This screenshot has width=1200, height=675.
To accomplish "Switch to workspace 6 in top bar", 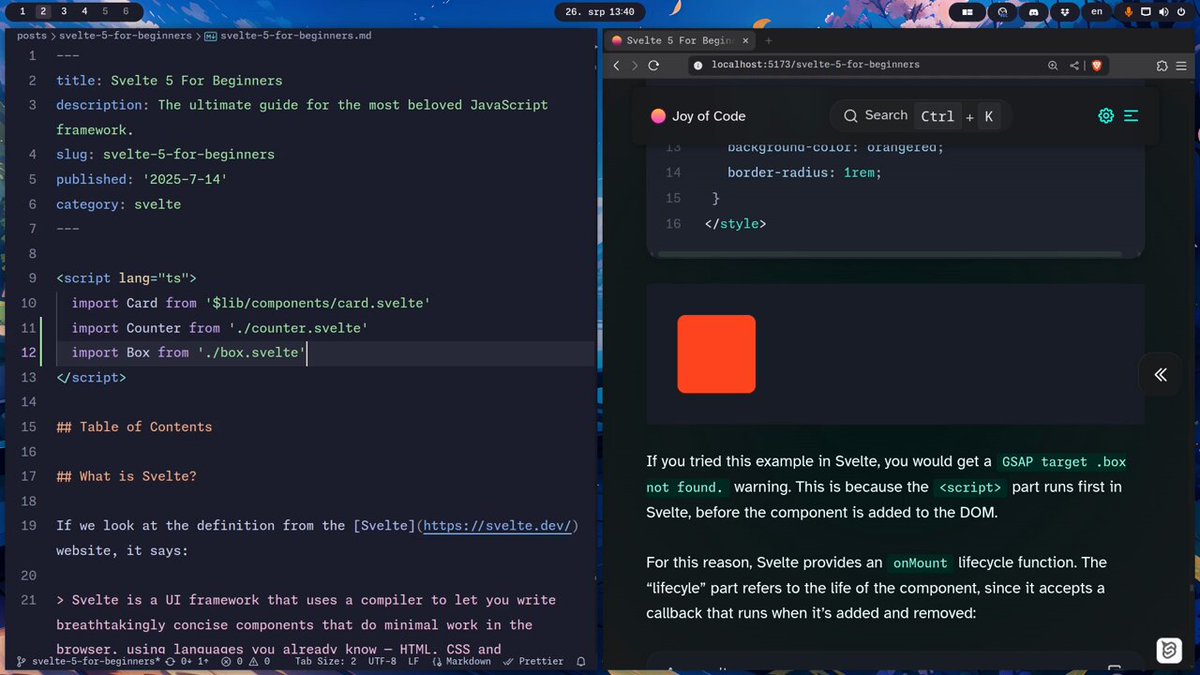I will (x=125, y=11).
